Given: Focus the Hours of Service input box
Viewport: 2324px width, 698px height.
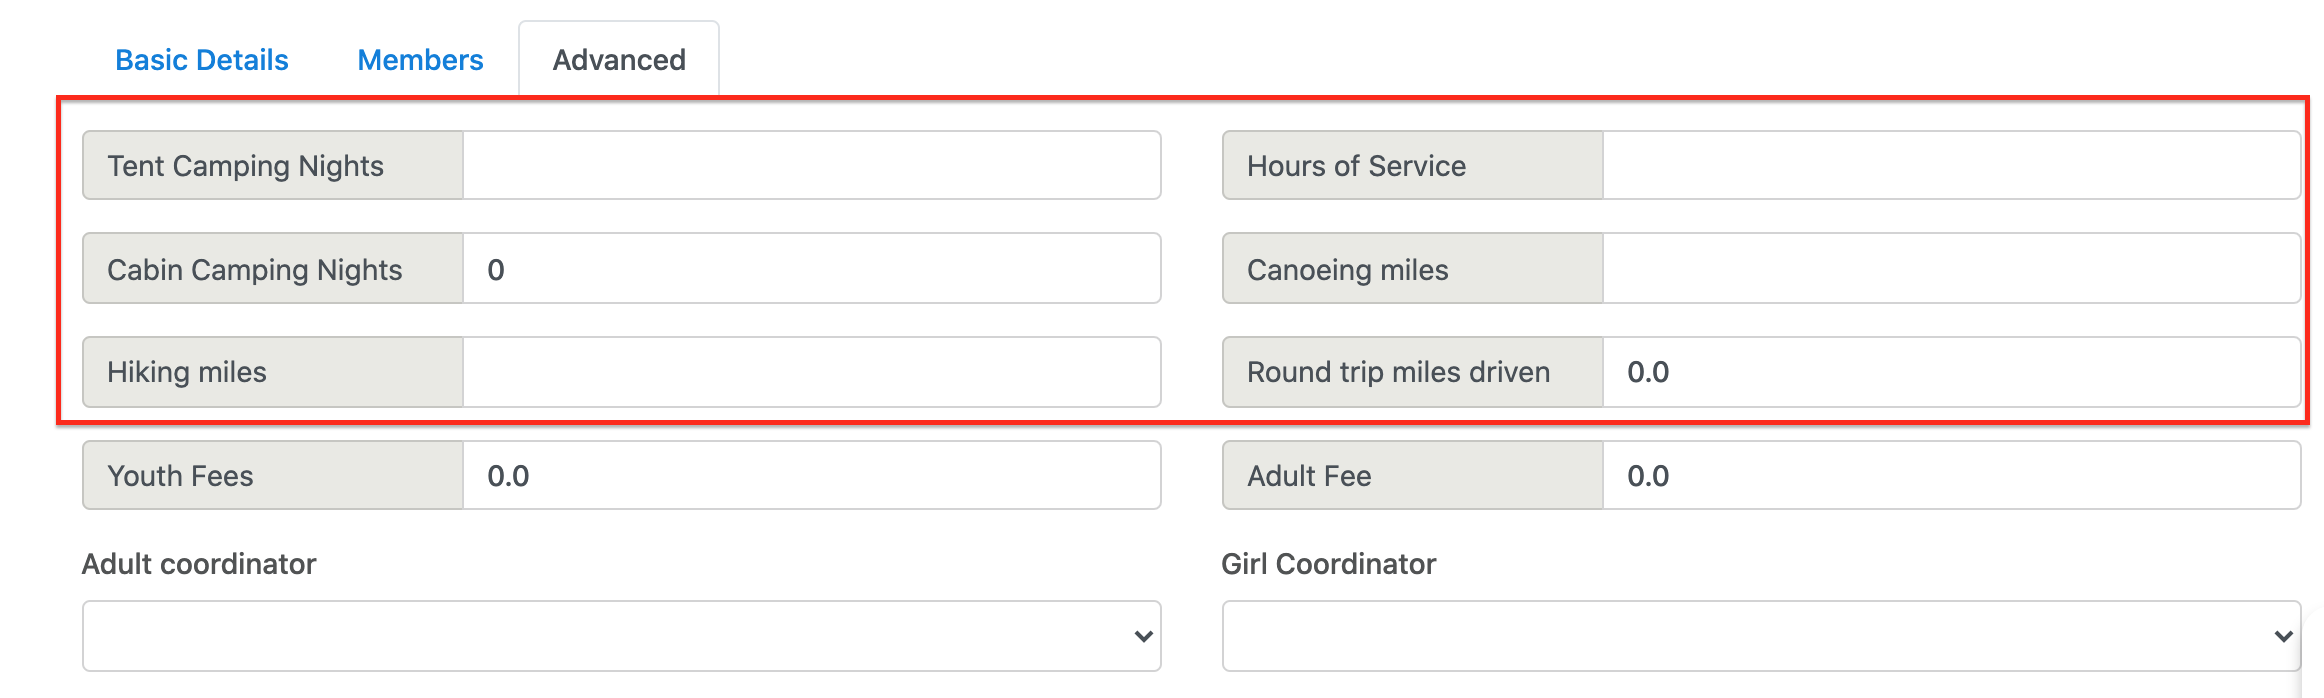Looking at the screenshot, I should 1950,166.
